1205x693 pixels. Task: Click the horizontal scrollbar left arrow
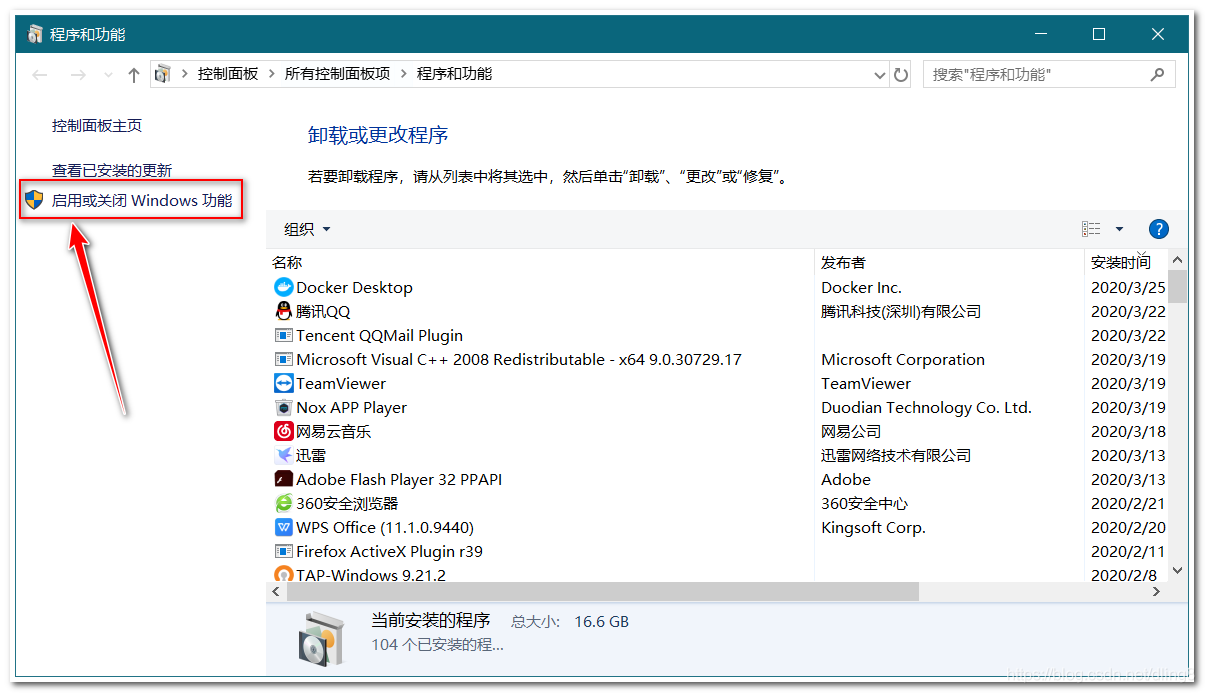pyautogui.click(x=277, y=592)
